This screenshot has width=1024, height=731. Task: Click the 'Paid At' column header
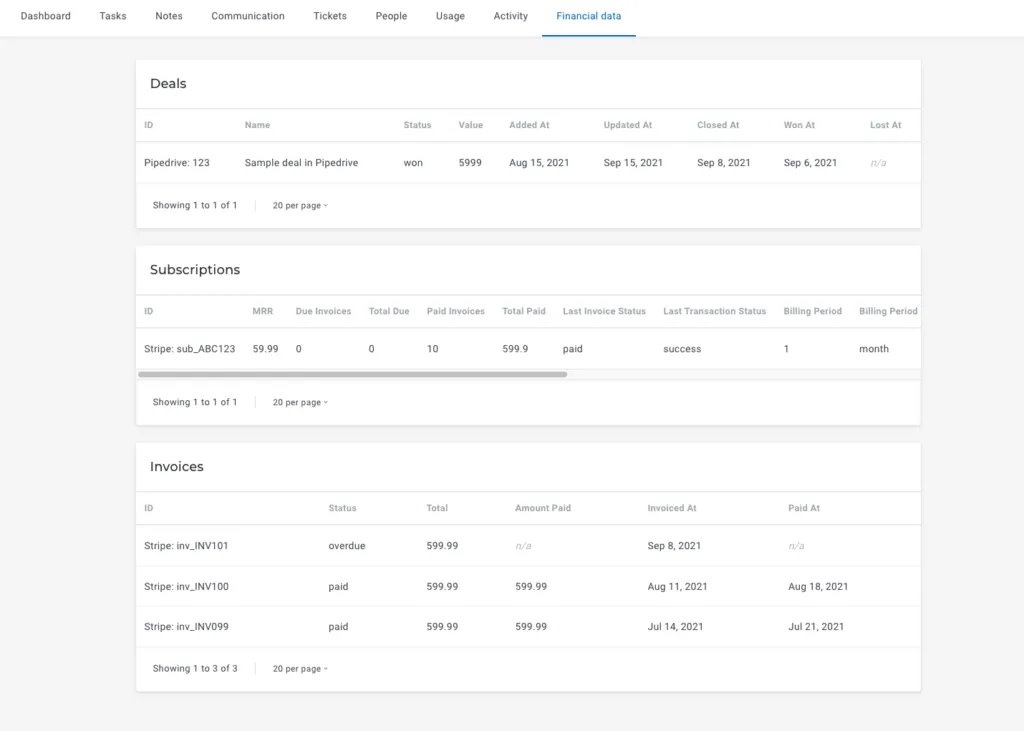804,508
